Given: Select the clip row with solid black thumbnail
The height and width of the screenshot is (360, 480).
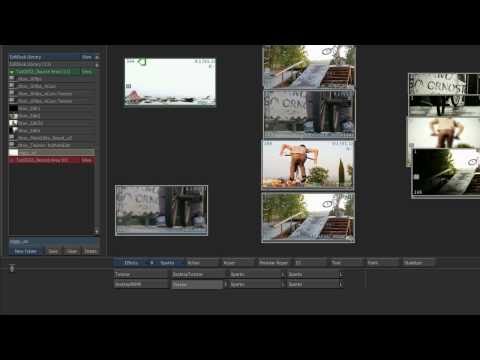Looking at the screenshot, I should click(x=52, y=108).
